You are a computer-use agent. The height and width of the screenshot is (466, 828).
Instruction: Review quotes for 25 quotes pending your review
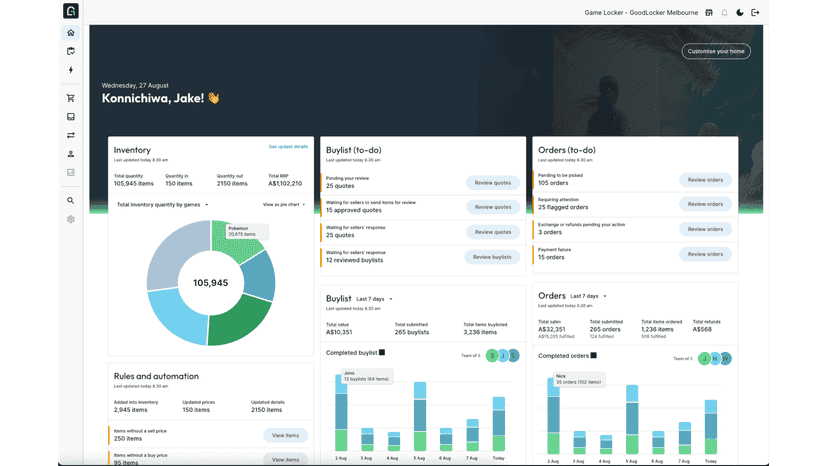click(493, 183)
